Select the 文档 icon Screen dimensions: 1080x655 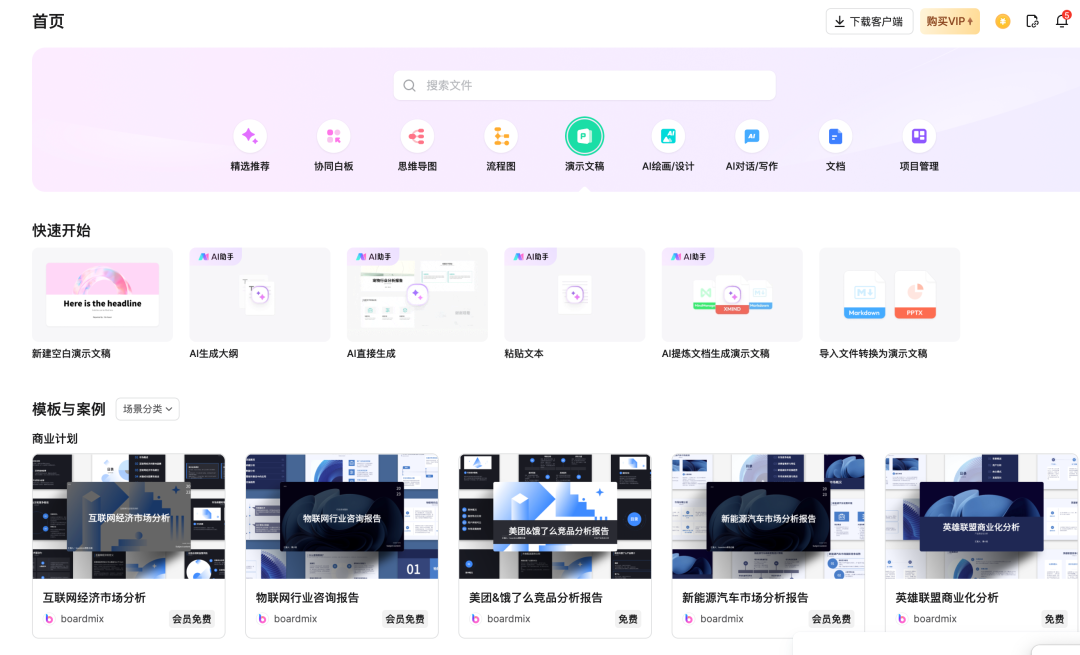[x=835, y=143]
